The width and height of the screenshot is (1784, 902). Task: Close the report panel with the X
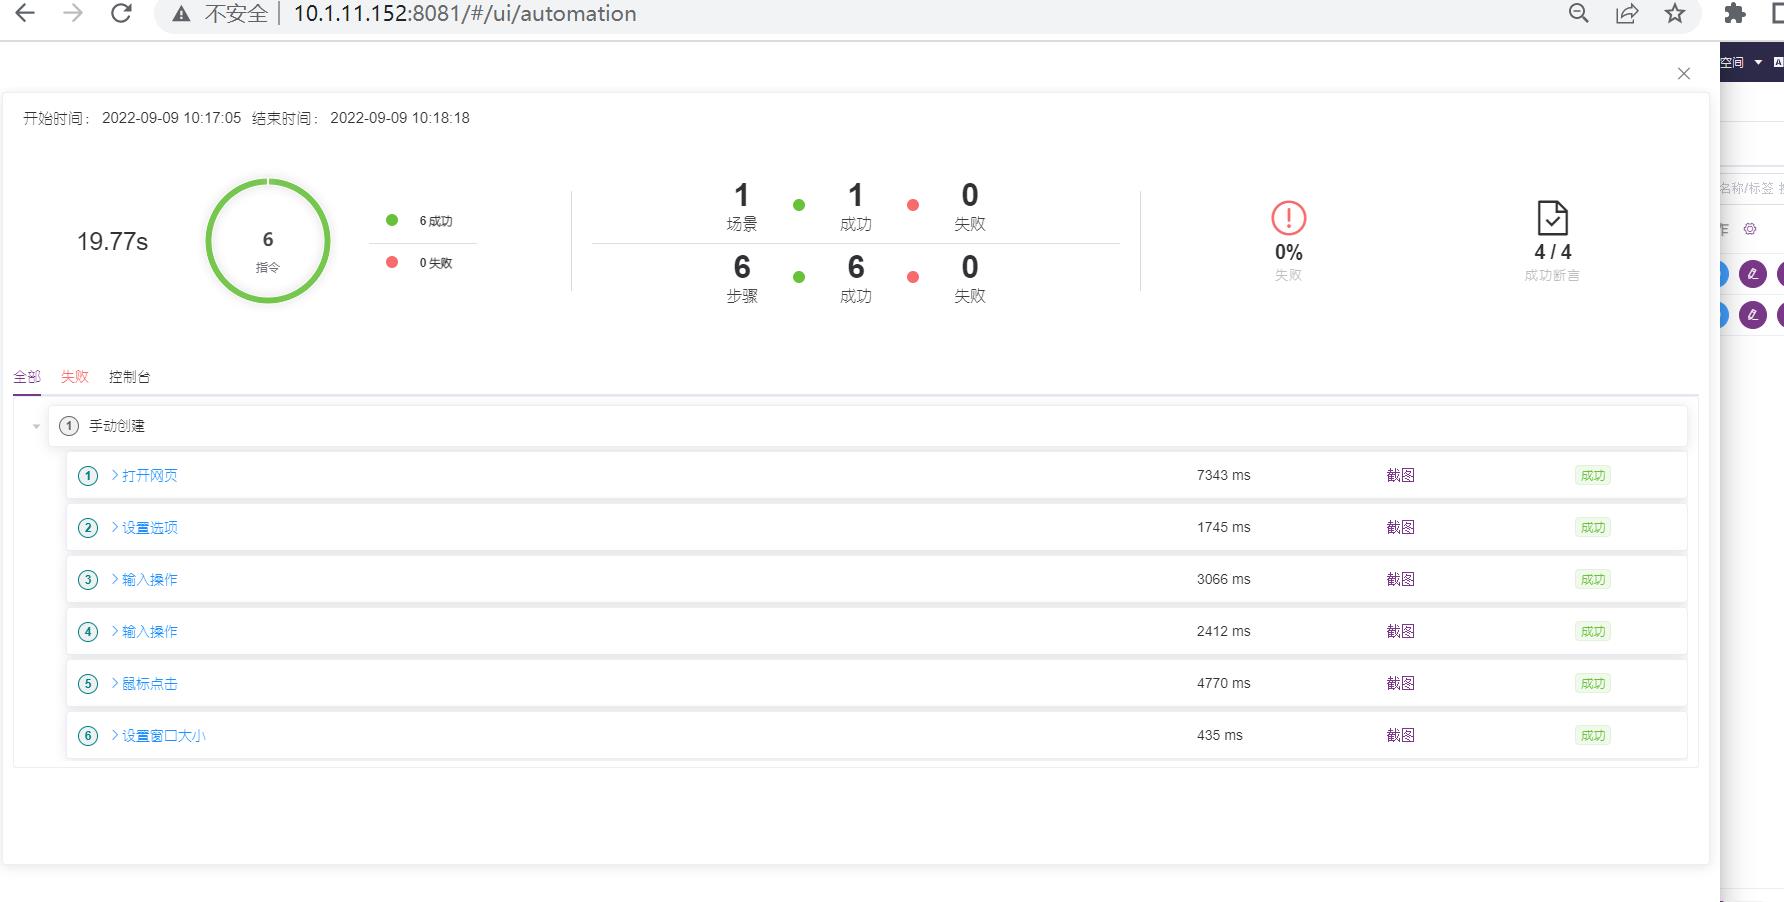(x=1684, y=73)
